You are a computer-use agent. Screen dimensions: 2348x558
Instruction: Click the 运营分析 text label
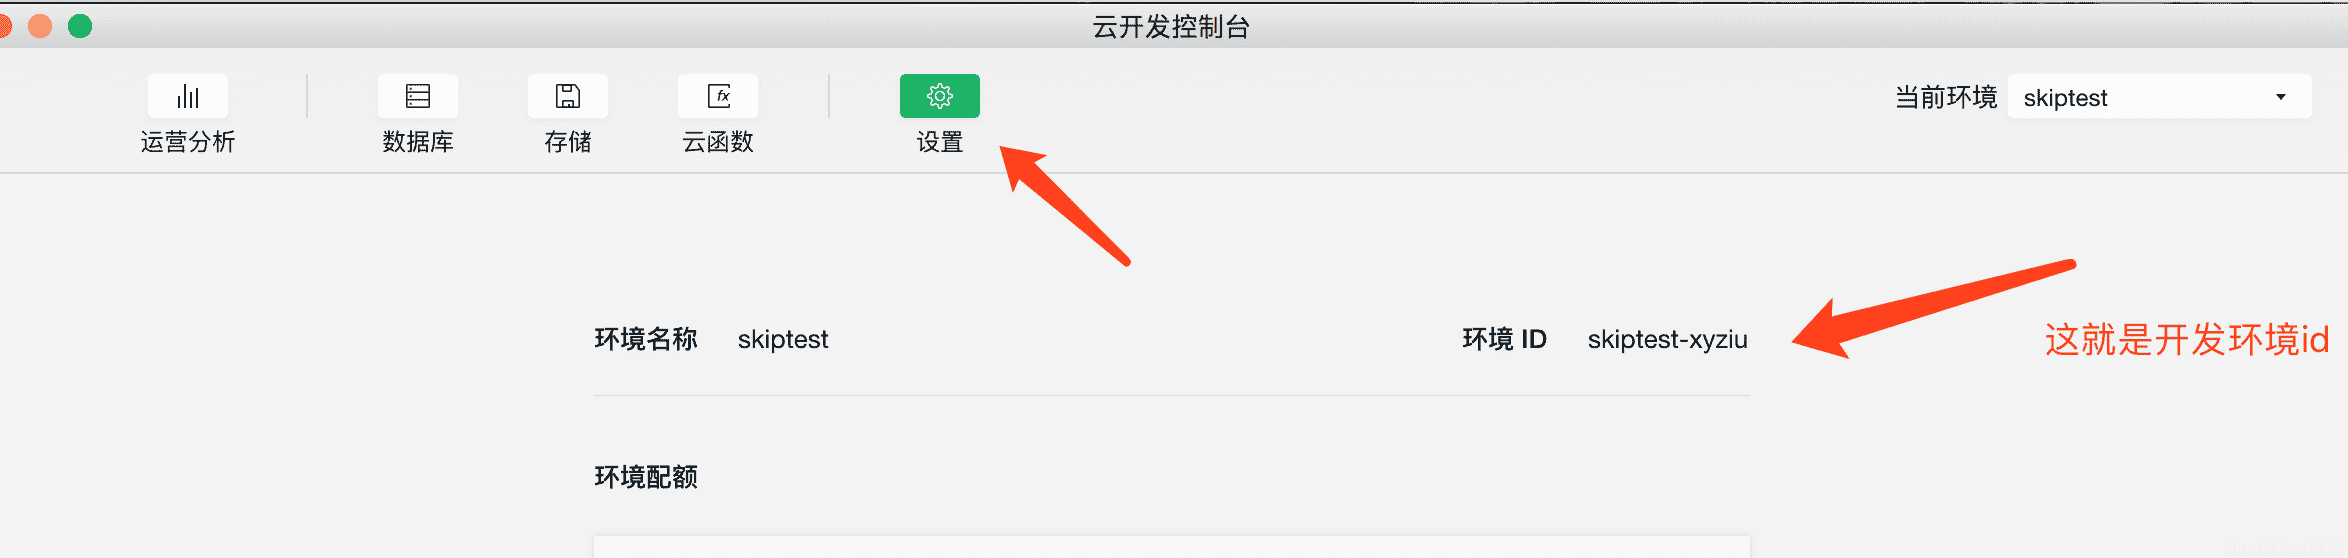pyautogui.click(x=188, y=142)
